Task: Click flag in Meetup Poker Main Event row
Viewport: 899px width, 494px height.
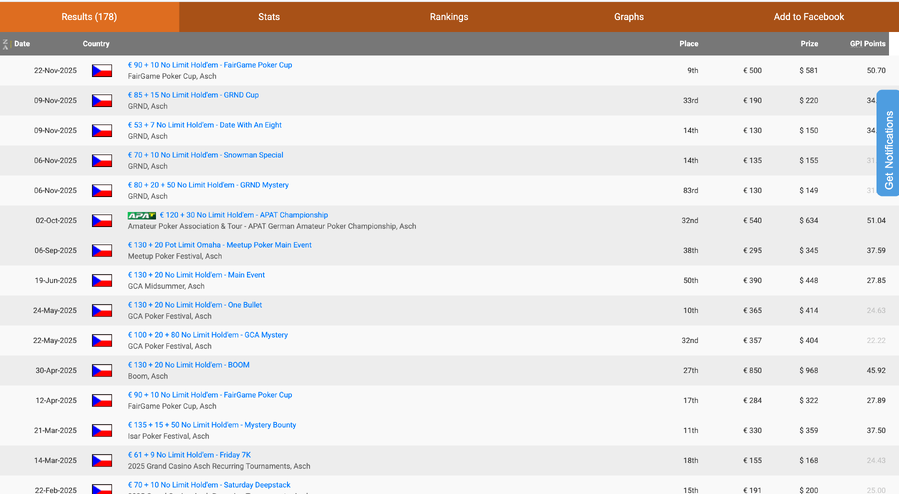Action: (x=102, y=251)
